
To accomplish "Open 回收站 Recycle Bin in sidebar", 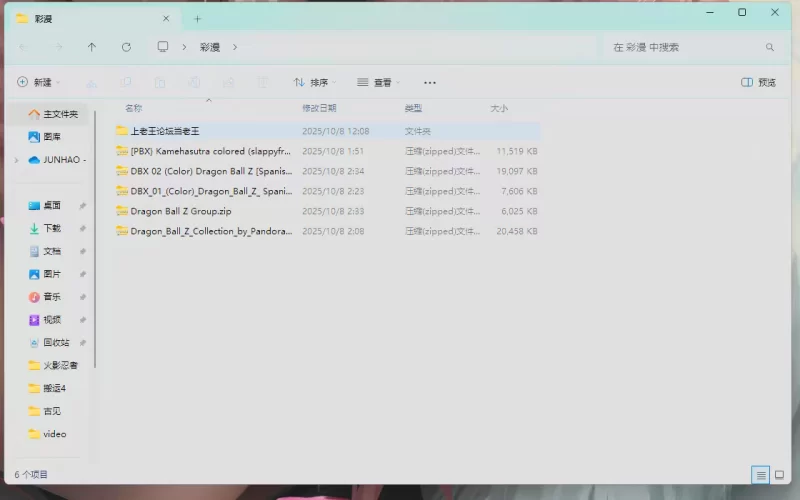I will 49,342.
